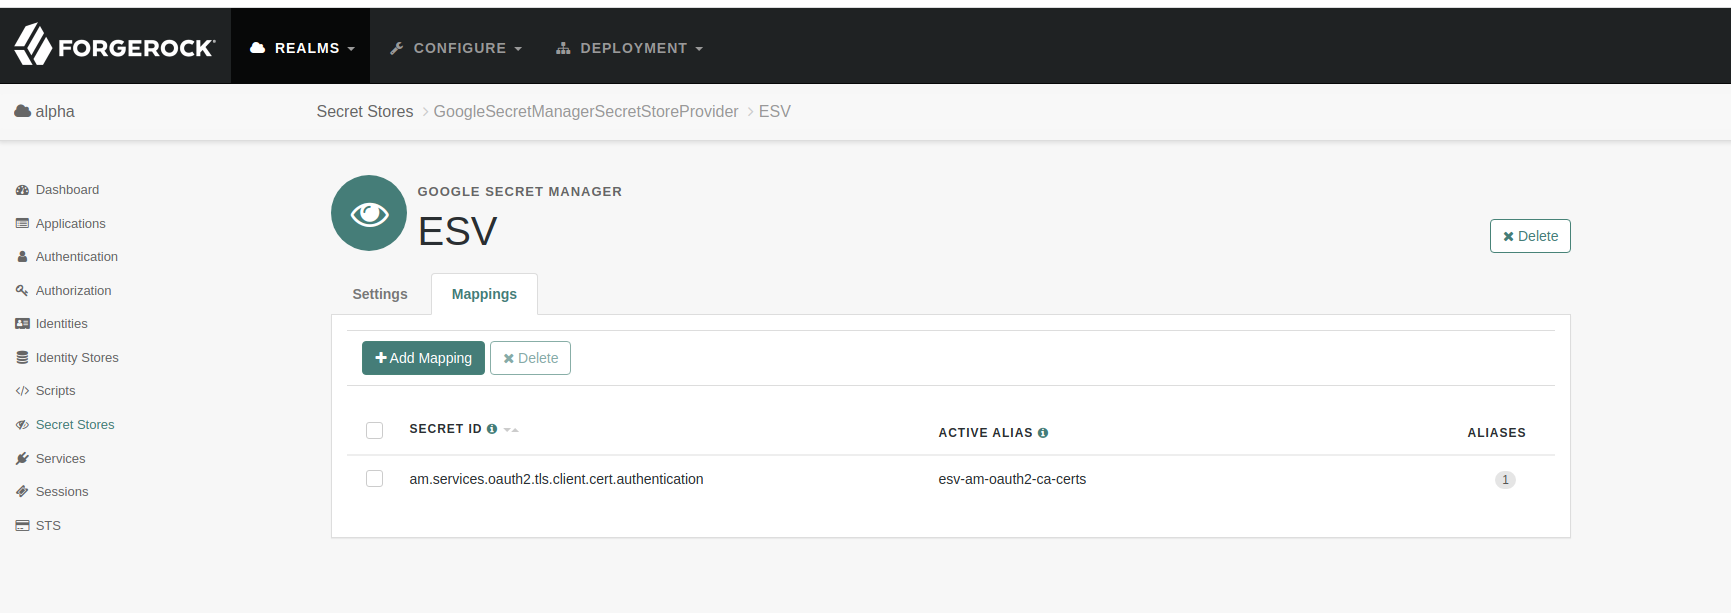Click the STS card icon

point(22,526)
